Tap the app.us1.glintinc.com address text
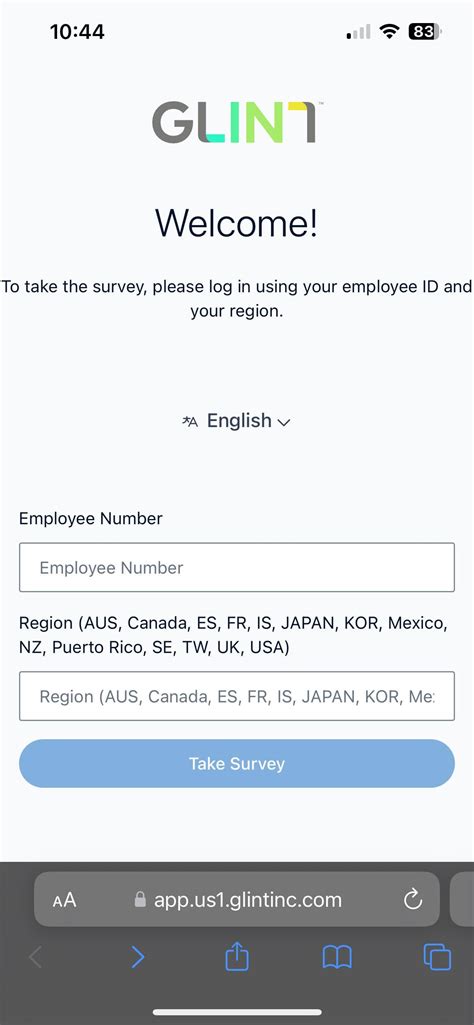 tap(248, 900)
